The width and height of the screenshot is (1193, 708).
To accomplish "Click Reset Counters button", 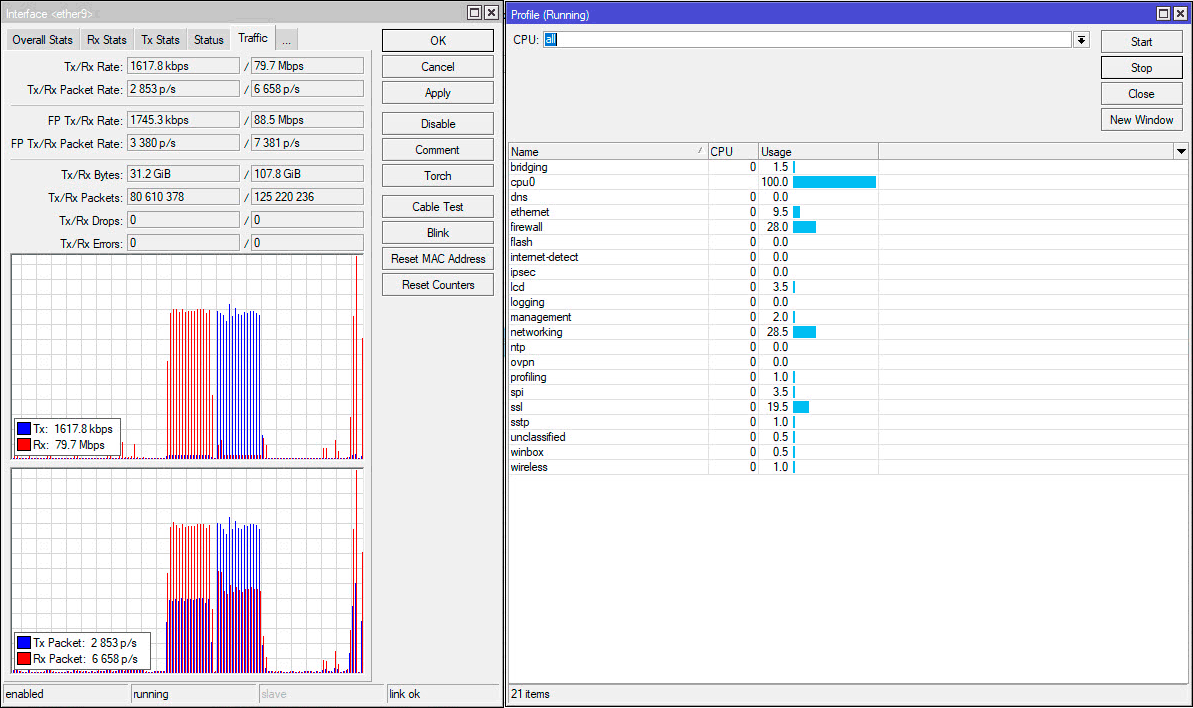I will [437, 285].
